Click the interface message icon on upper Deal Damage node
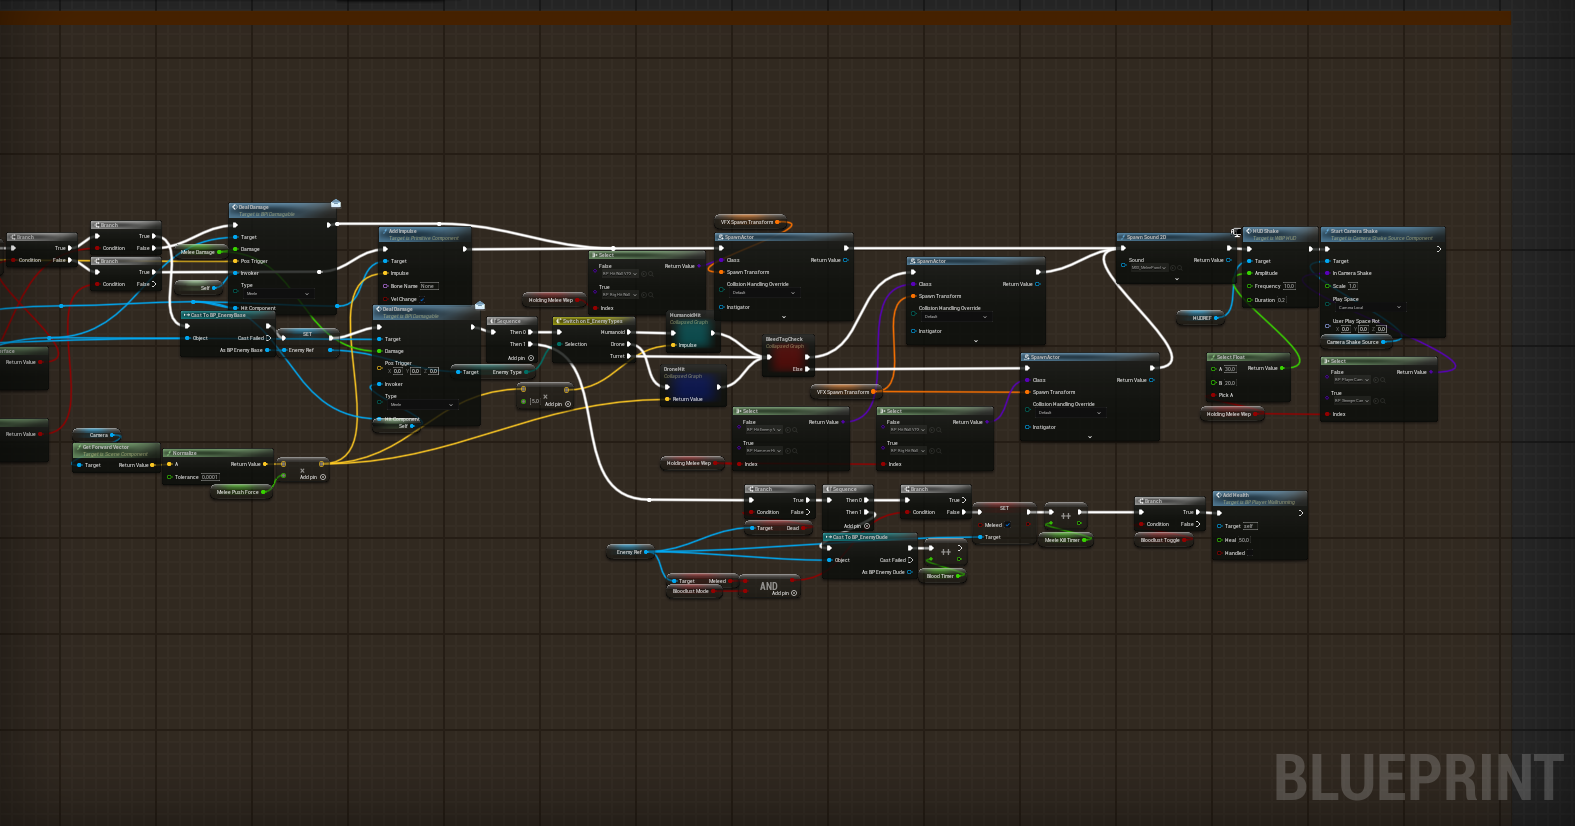 pyautogui.click(x=336, y=204)
